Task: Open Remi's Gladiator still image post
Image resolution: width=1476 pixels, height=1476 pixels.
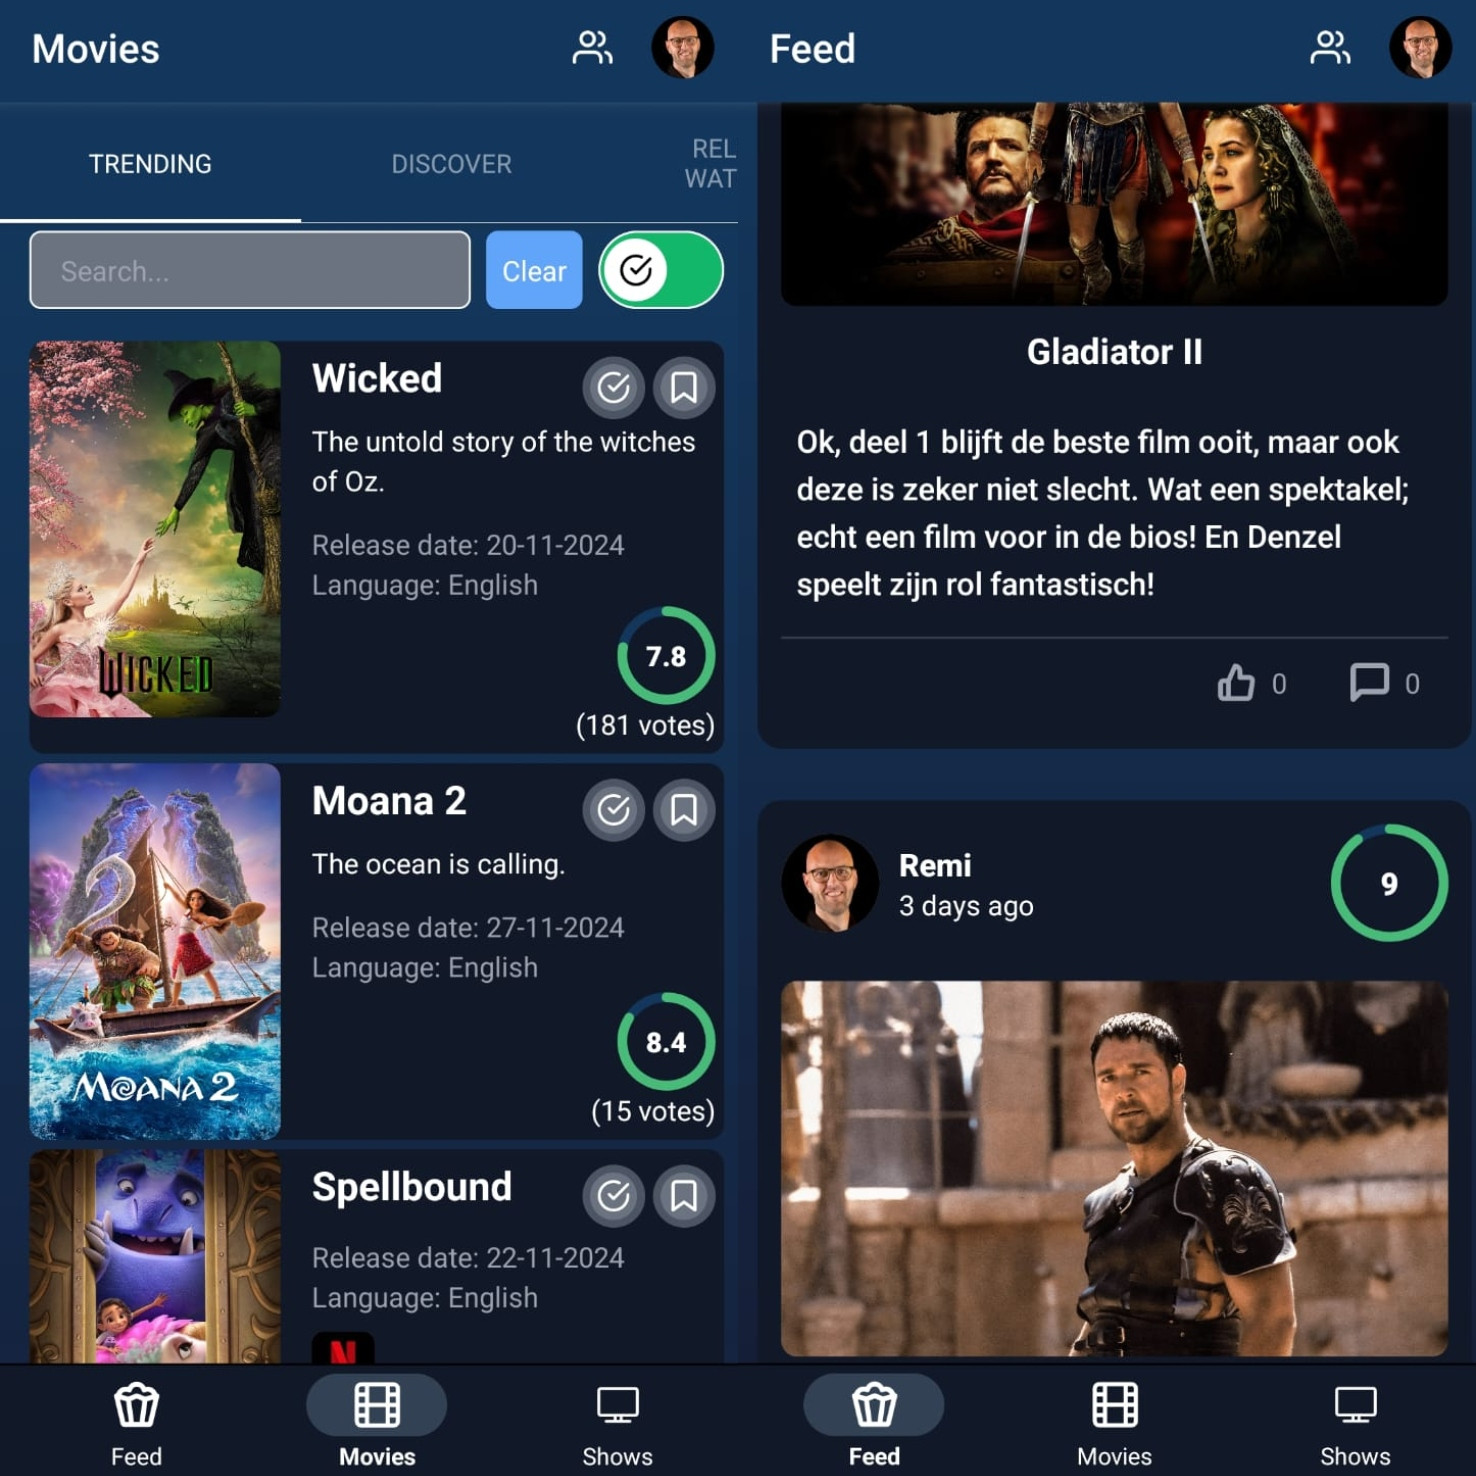Action: pyautogui.click(x=1114, y=1168)
